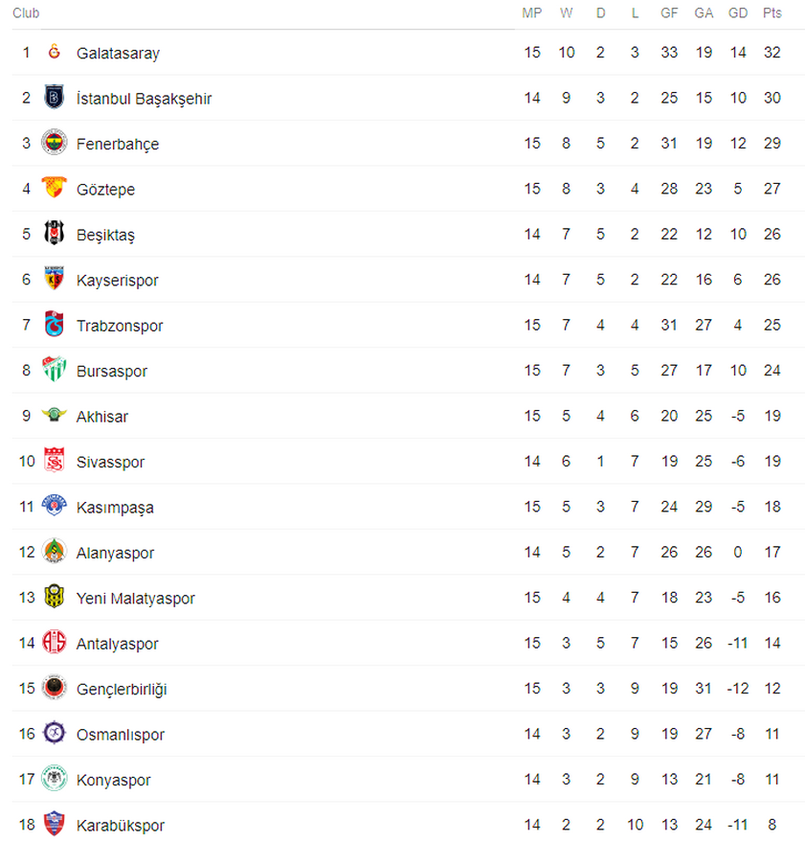Open the Alanyaspor team name
Screen dimensions: 805x841
[115, 553]
